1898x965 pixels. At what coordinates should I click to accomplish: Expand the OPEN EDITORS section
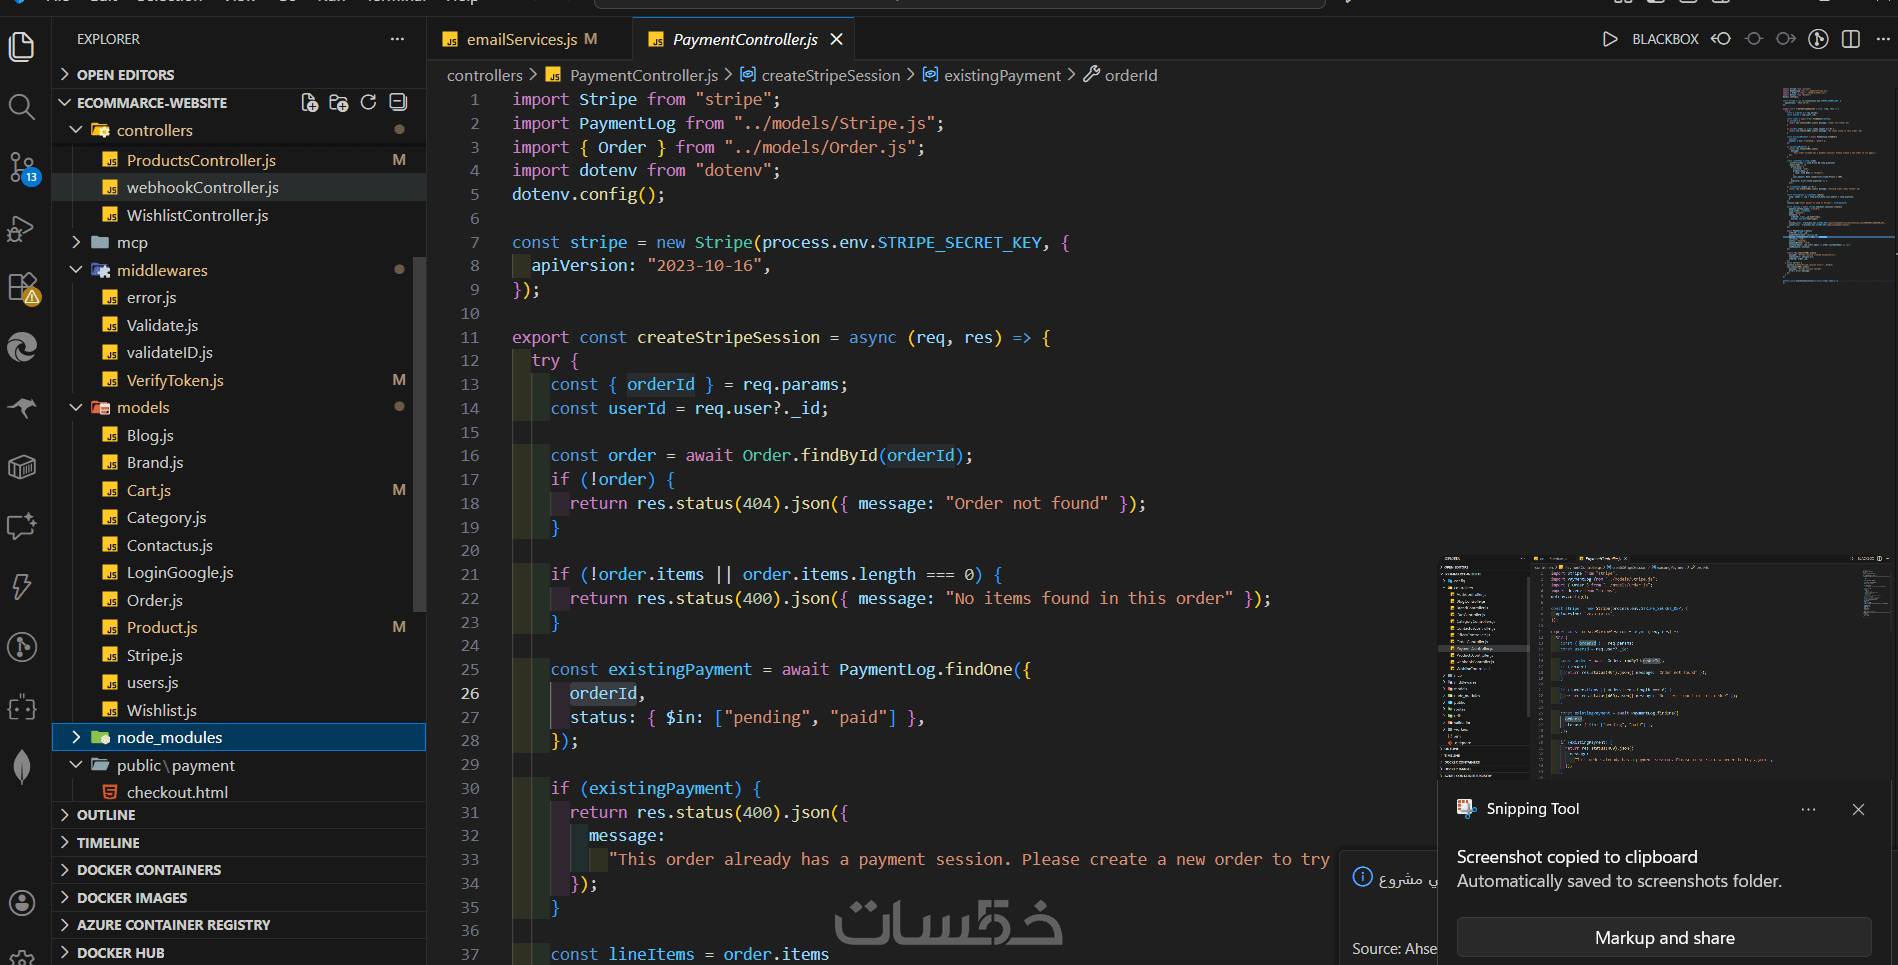pyautogui.click(x=239, y=75)
